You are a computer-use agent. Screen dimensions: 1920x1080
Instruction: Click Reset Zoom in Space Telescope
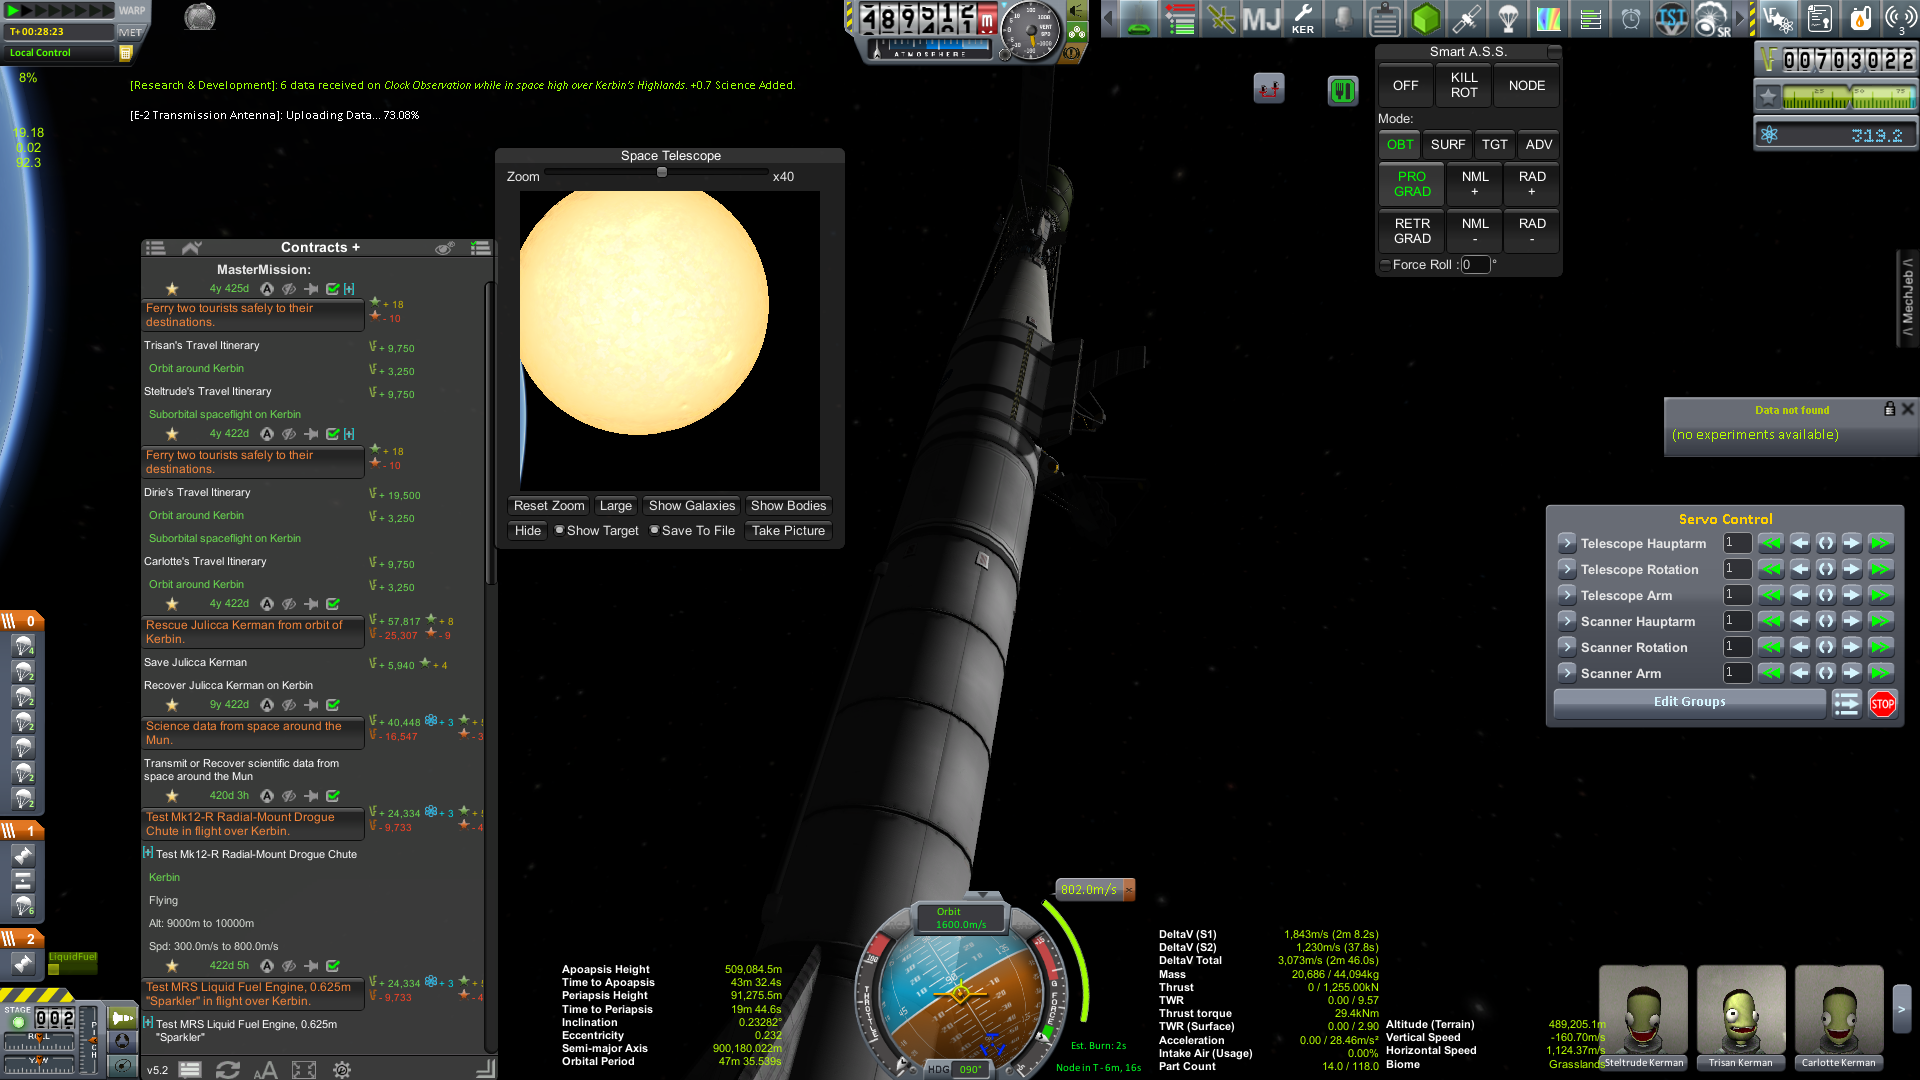coord(549,506)
